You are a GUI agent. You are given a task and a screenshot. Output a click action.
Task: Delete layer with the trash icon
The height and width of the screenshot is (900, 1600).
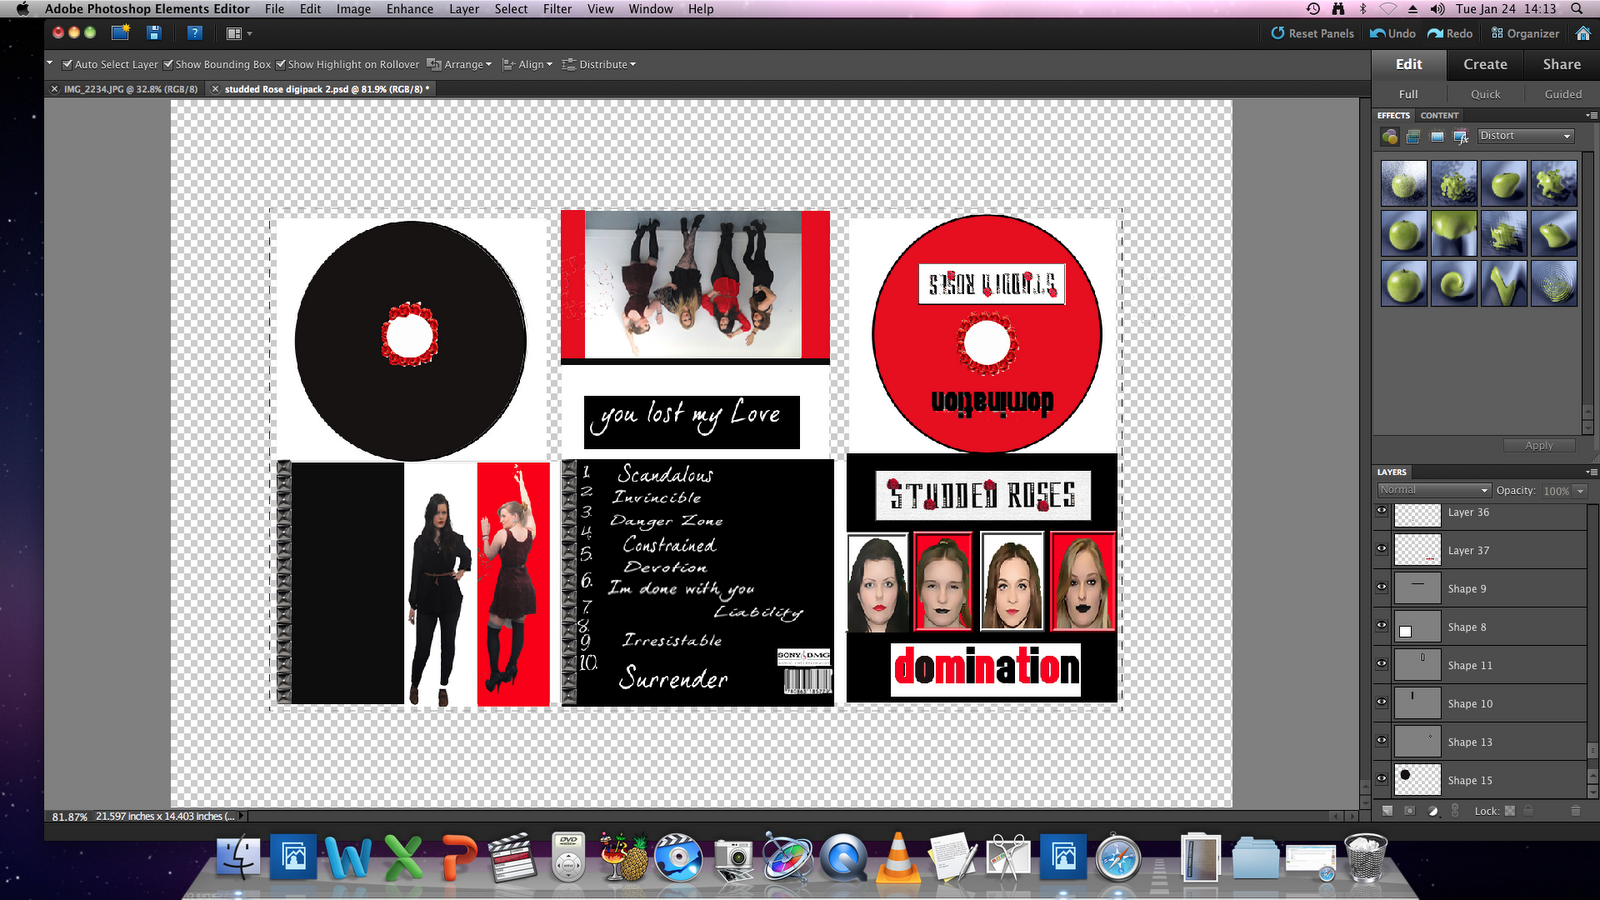click(1576, 811)
